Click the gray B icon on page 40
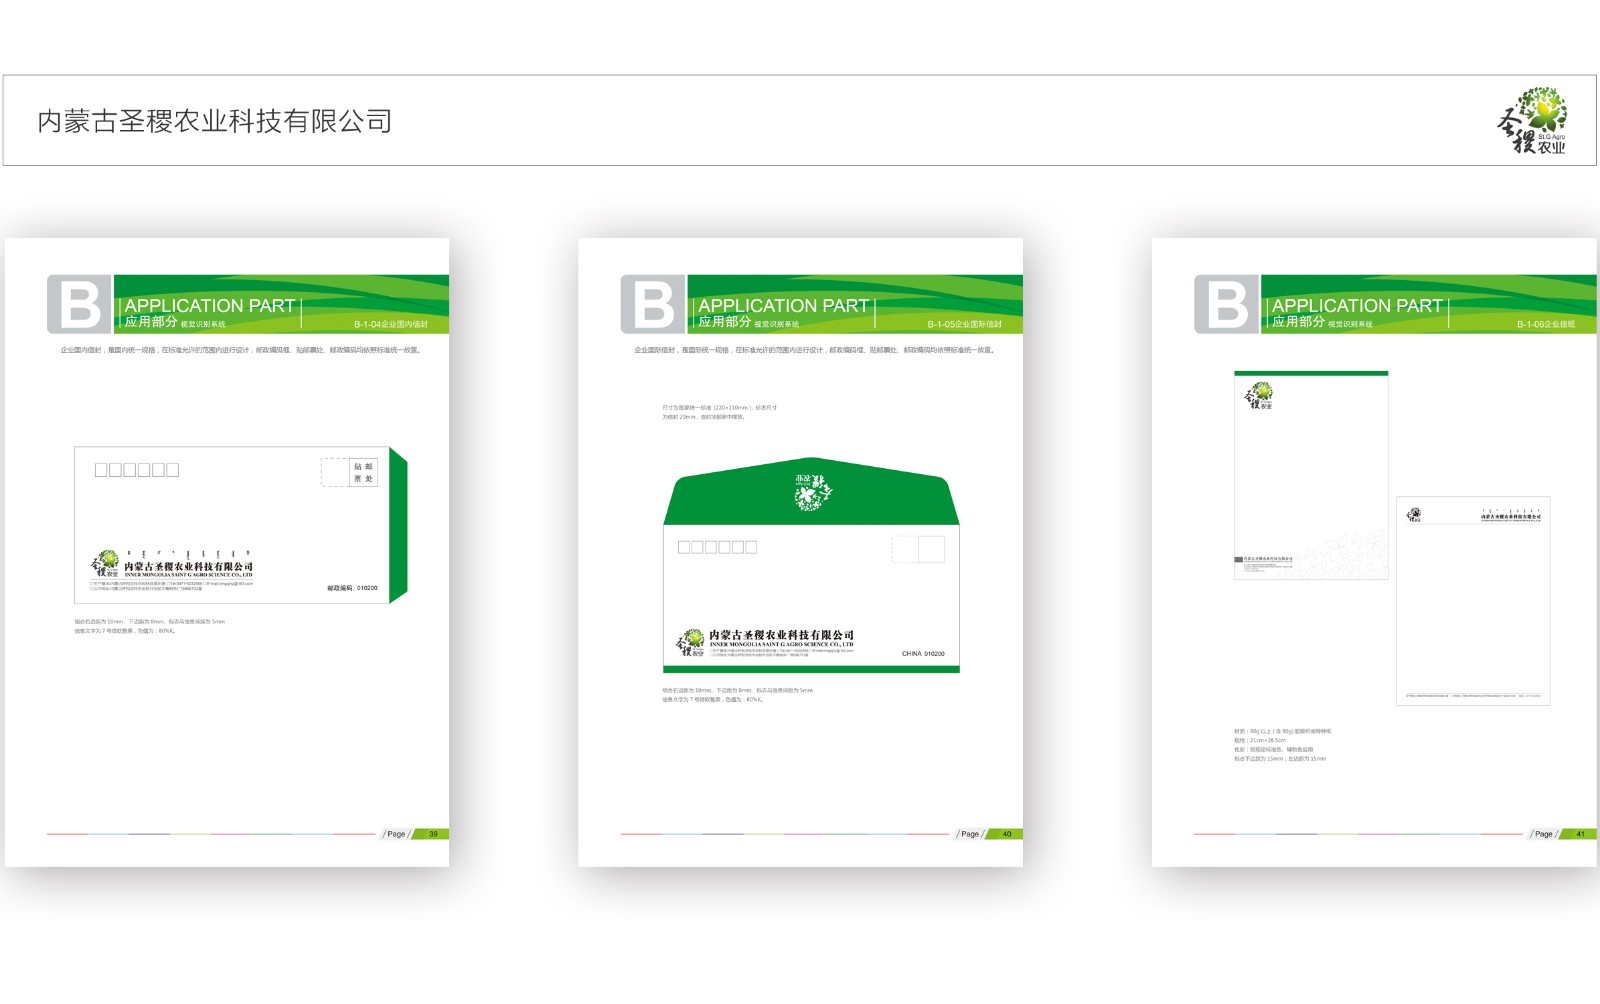Viewport: 1600px width, 1004px height. tap(652, 304)
